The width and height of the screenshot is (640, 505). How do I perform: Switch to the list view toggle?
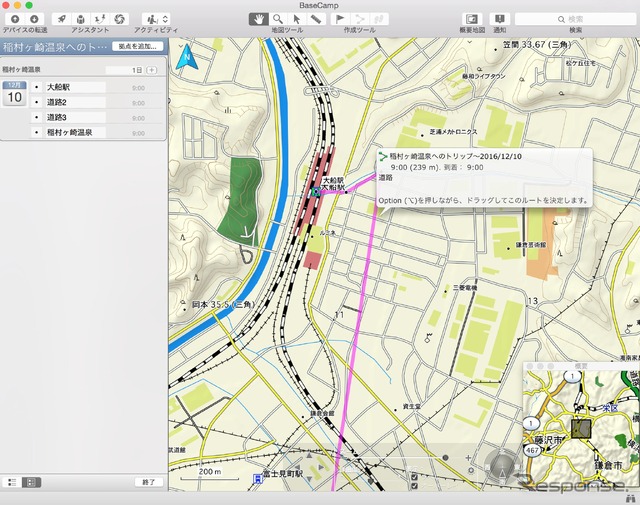(12, 483)
